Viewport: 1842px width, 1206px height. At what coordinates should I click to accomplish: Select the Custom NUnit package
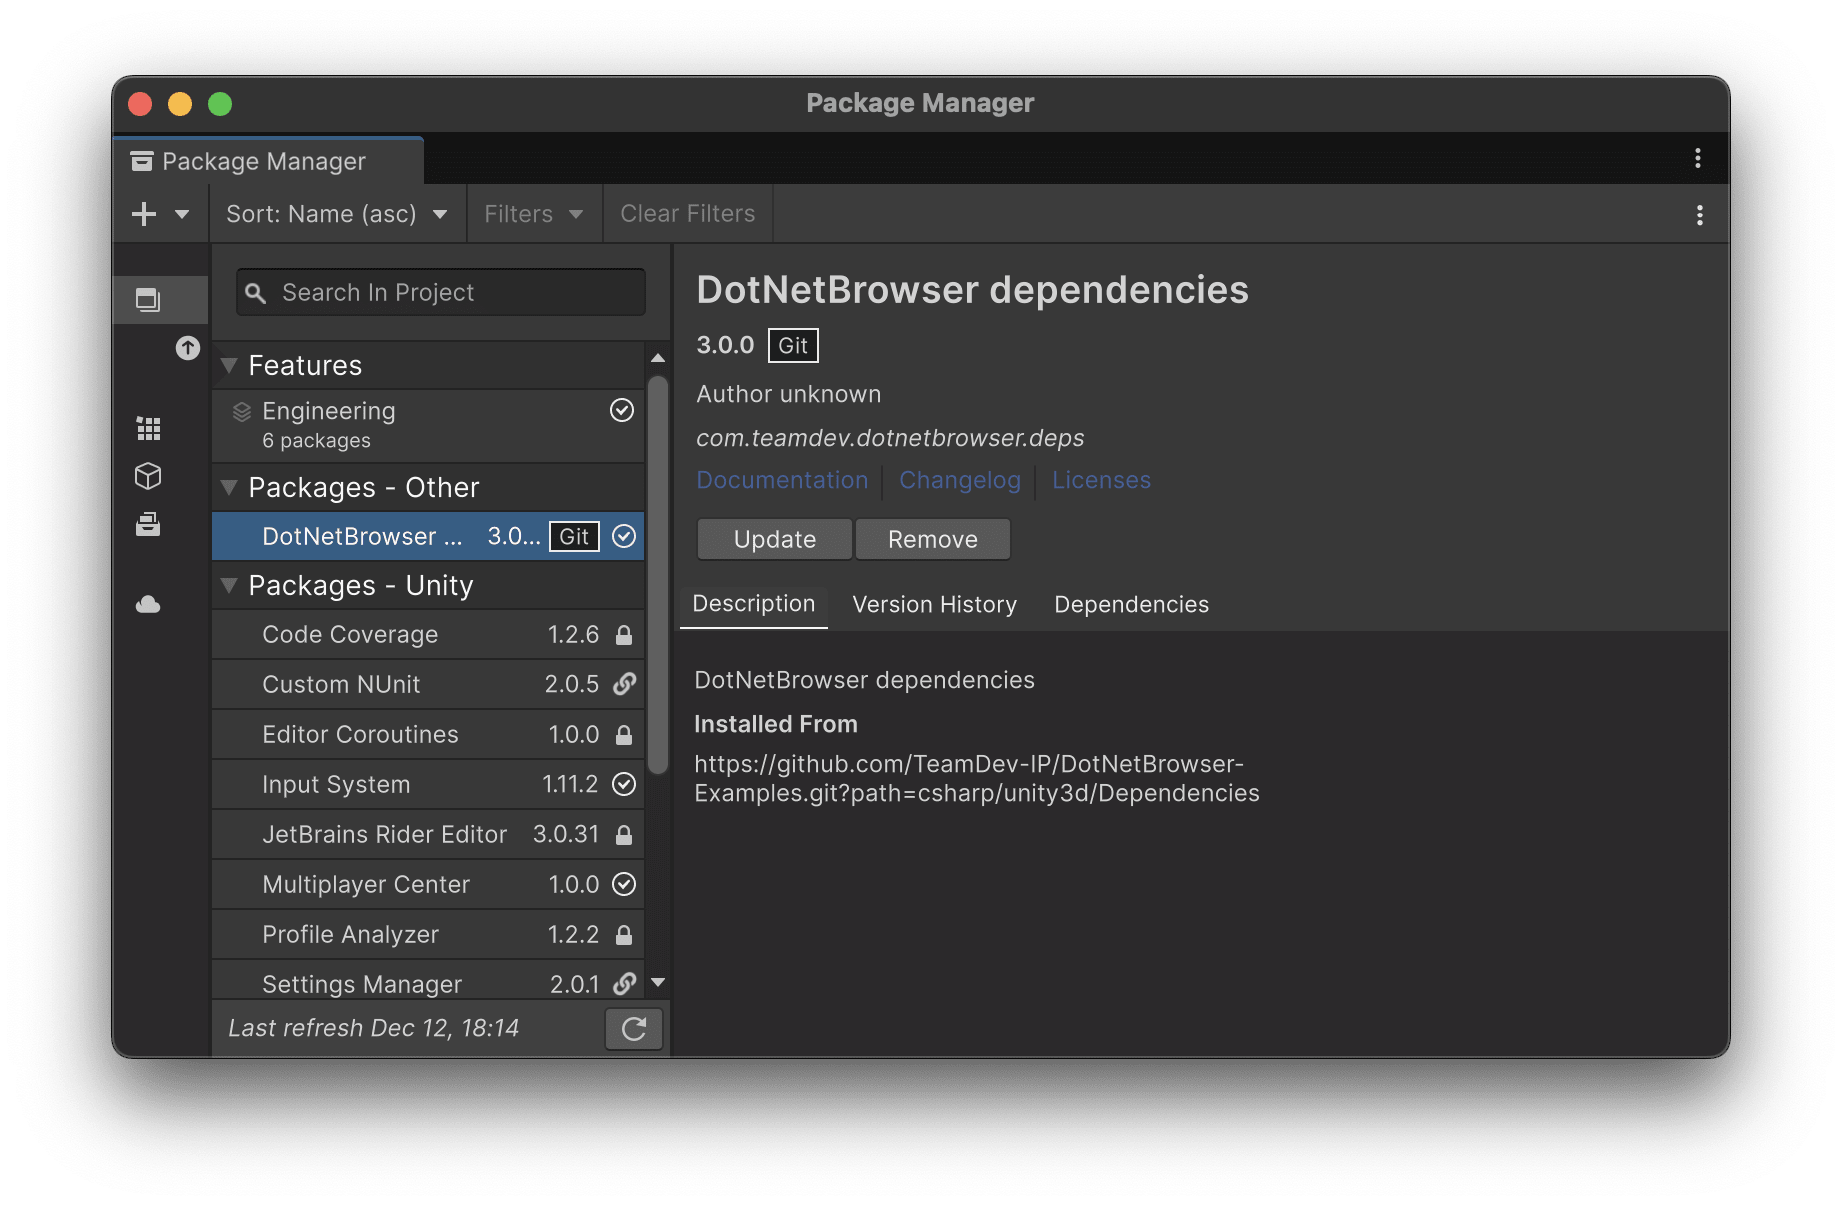point(428,685)
